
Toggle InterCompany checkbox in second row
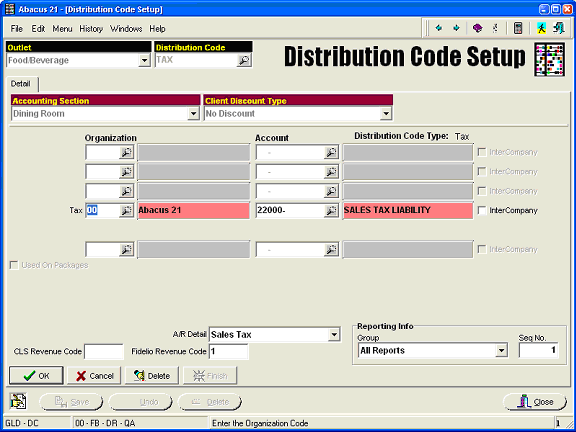pos(482,172)
